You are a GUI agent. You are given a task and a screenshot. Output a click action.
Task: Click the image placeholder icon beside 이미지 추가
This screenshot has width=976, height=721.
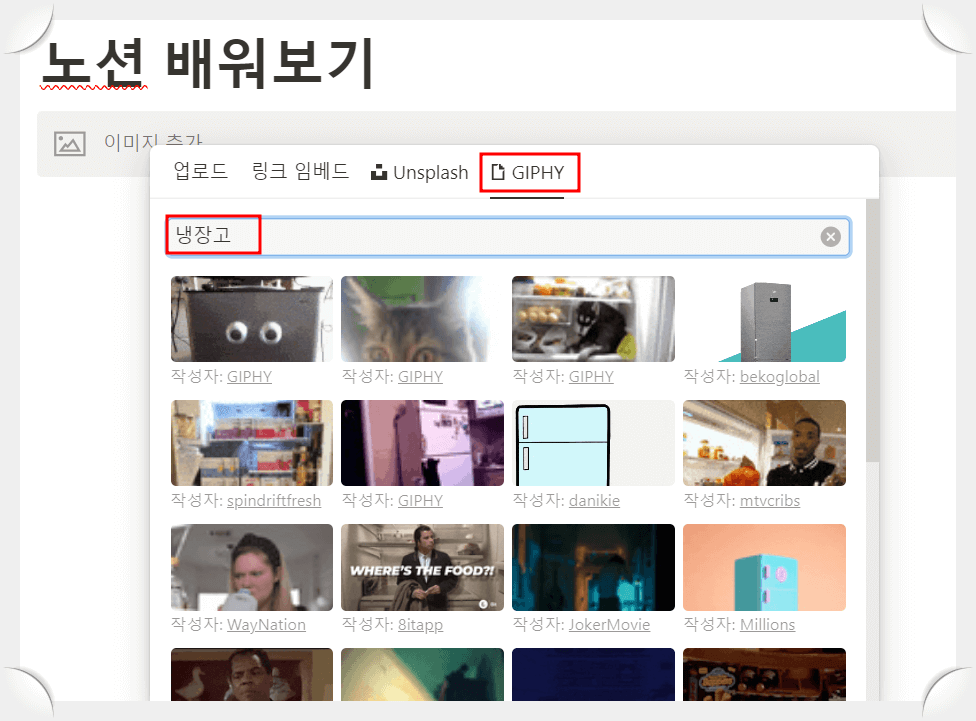[x=68, y=142]
